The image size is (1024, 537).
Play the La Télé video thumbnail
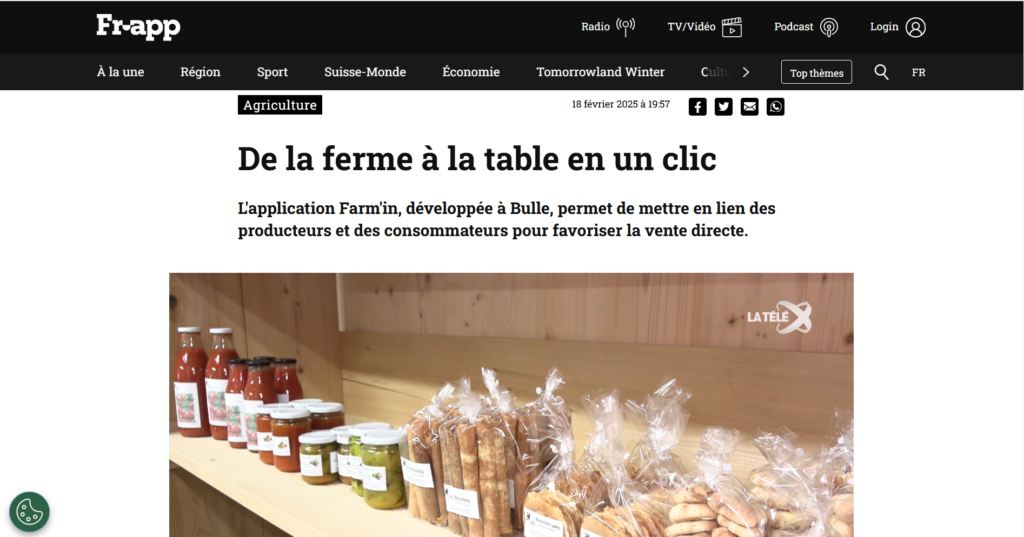pos(511,405)
